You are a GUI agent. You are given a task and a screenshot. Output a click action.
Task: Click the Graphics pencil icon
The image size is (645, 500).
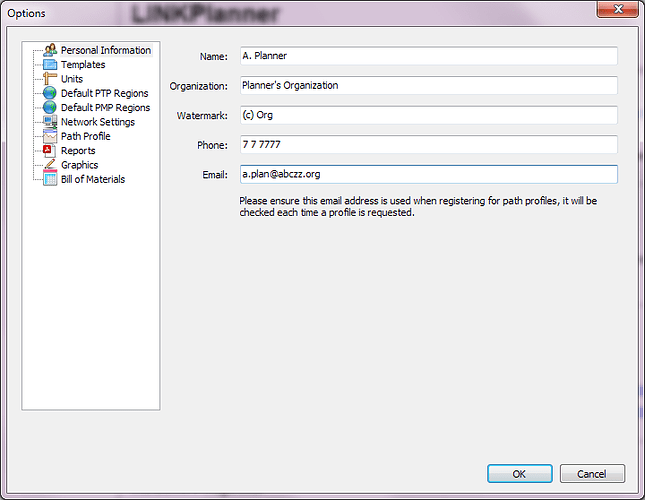tap(50, 164)
